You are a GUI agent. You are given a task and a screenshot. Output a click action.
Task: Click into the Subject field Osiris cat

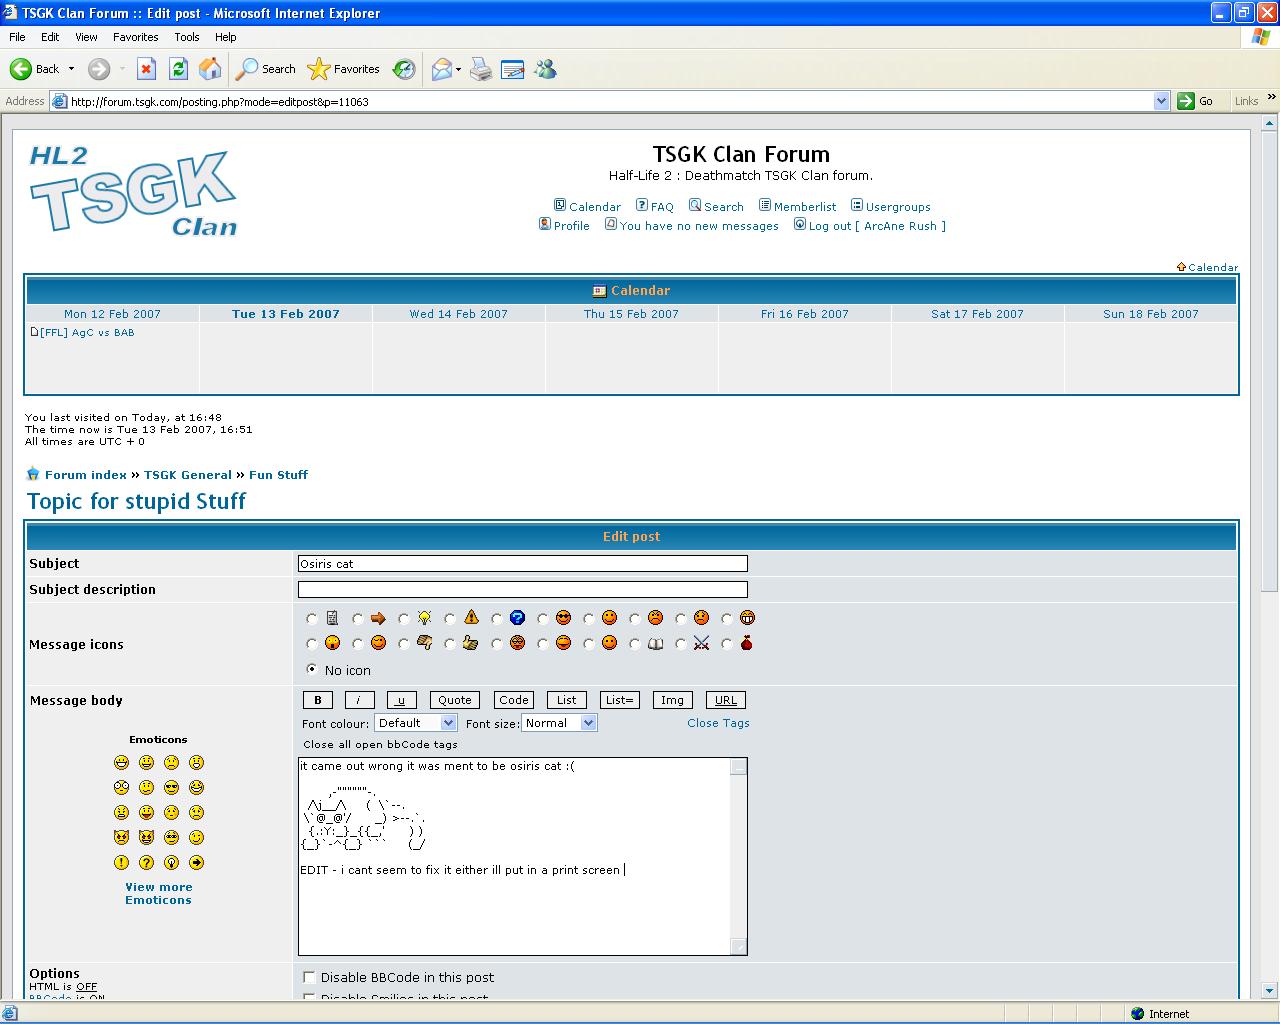point(522,564)
